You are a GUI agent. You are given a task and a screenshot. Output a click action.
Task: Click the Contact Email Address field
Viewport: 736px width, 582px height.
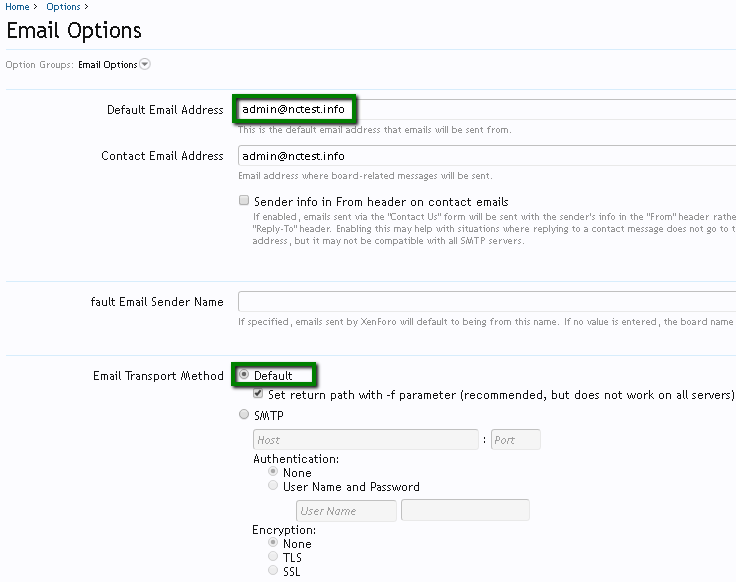point(487,155)
